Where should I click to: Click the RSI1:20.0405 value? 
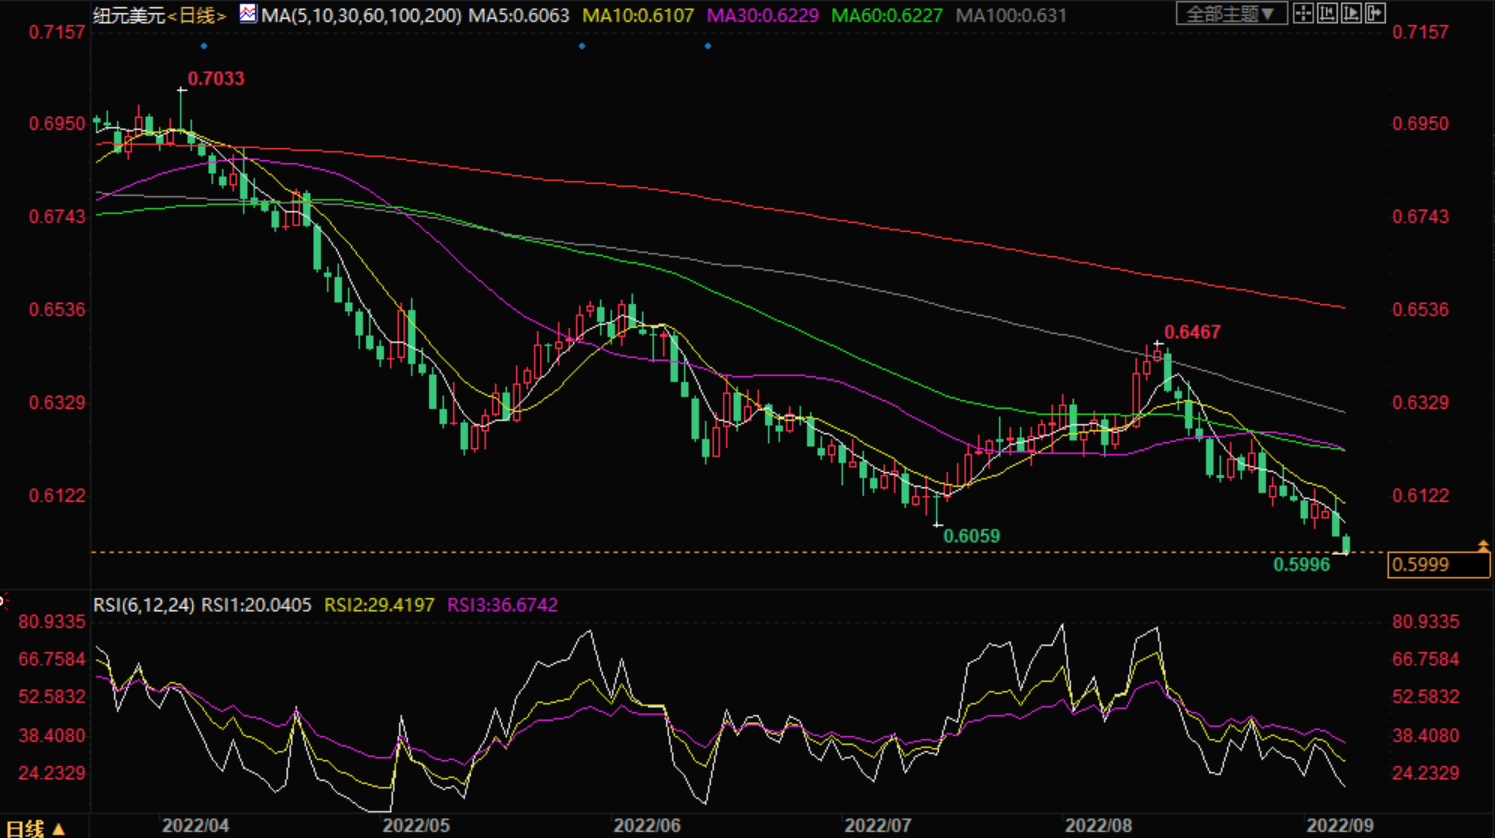pyautogui.click(x=256, y=605)
